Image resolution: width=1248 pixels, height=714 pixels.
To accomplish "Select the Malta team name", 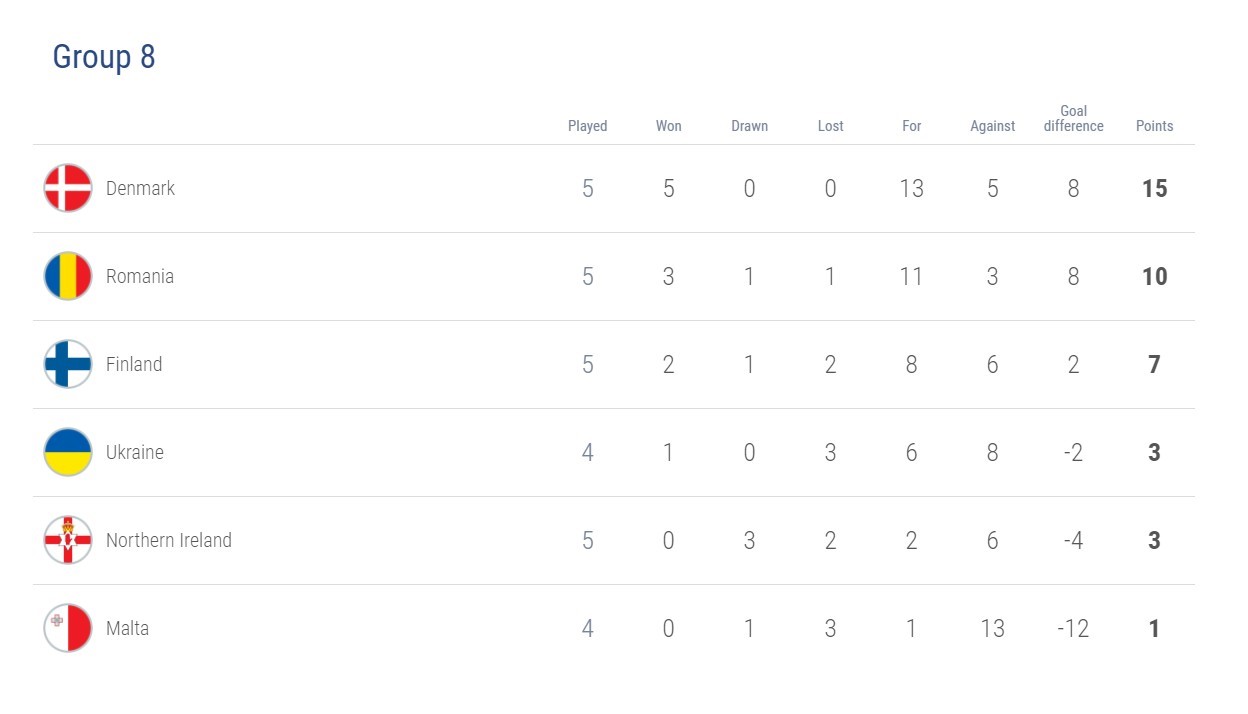I will (x=127, y=628).
